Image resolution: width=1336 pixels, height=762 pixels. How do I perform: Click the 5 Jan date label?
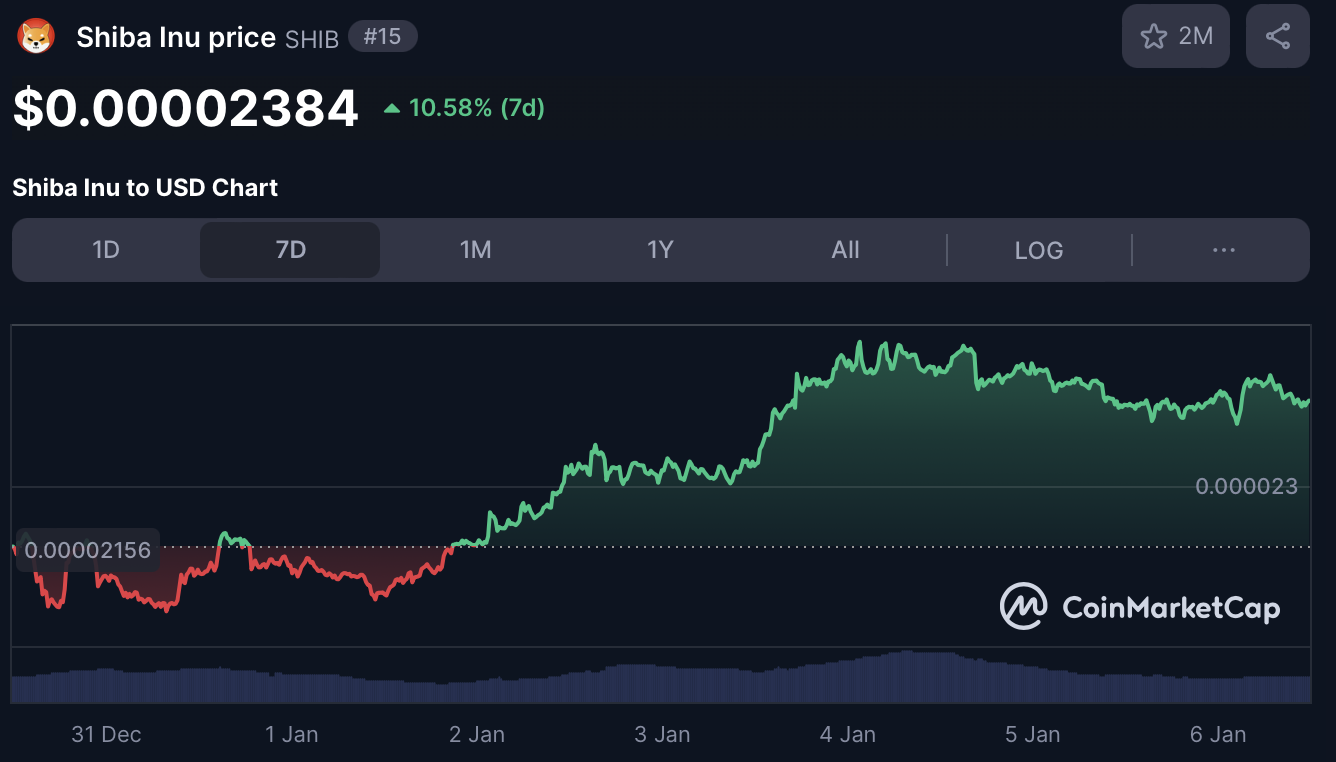(x=1032, y=734)
